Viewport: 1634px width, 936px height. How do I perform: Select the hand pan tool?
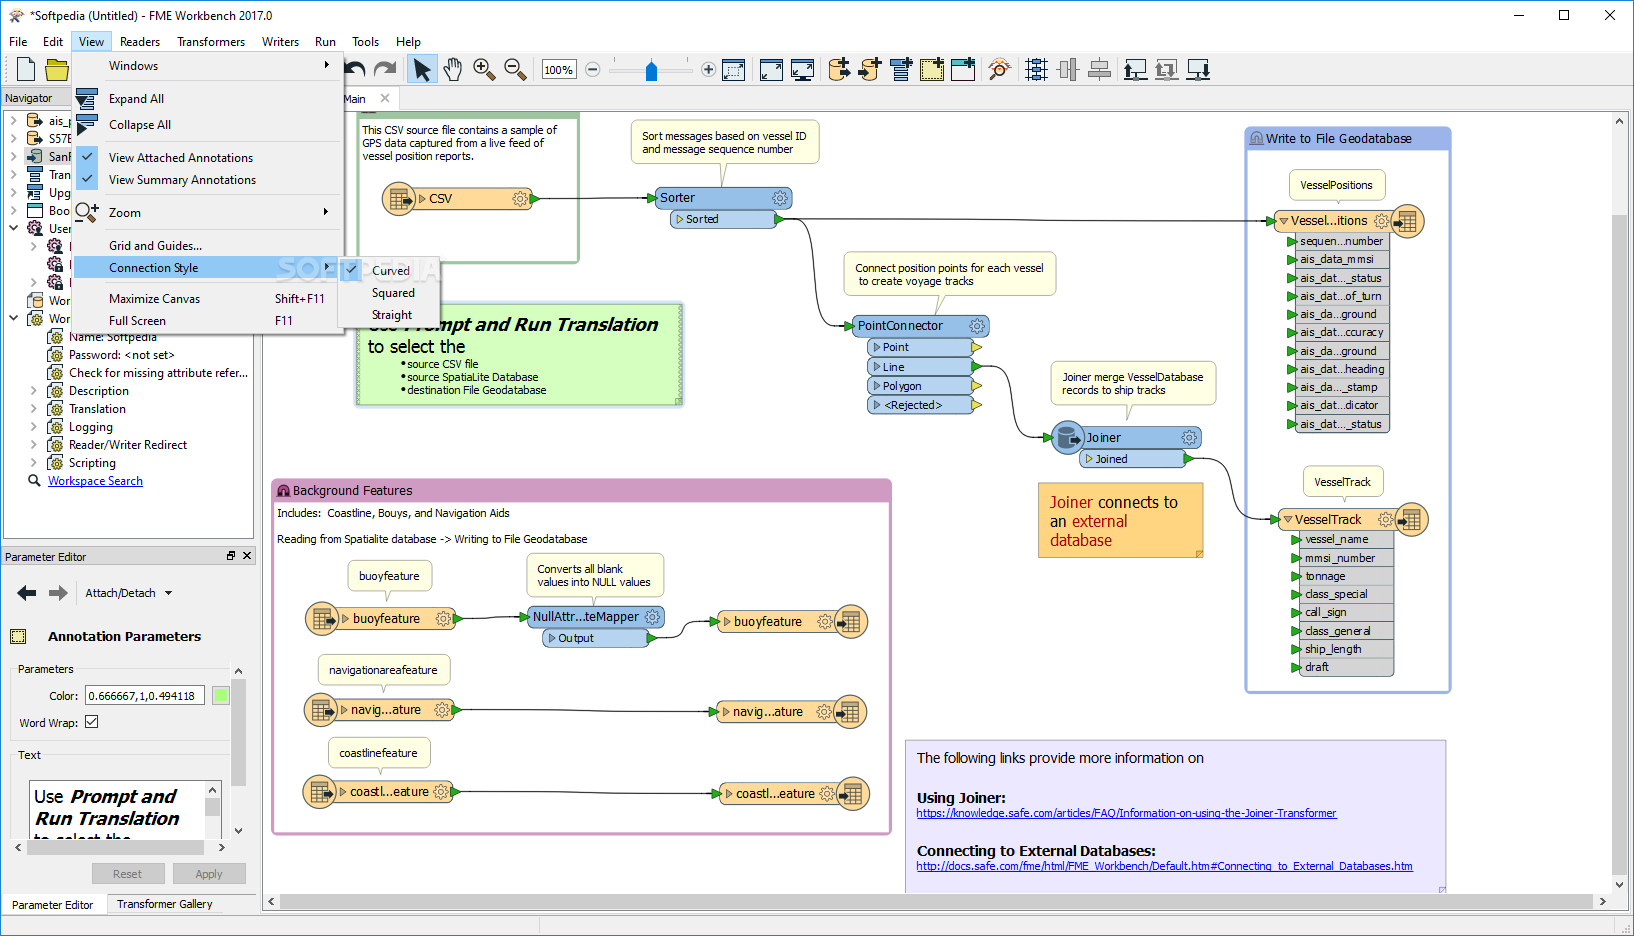click(x=453, y=69)
